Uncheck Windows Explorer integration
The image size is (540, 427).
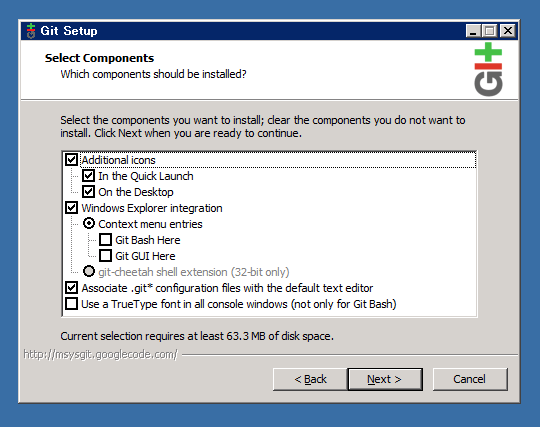pos(71,208)
